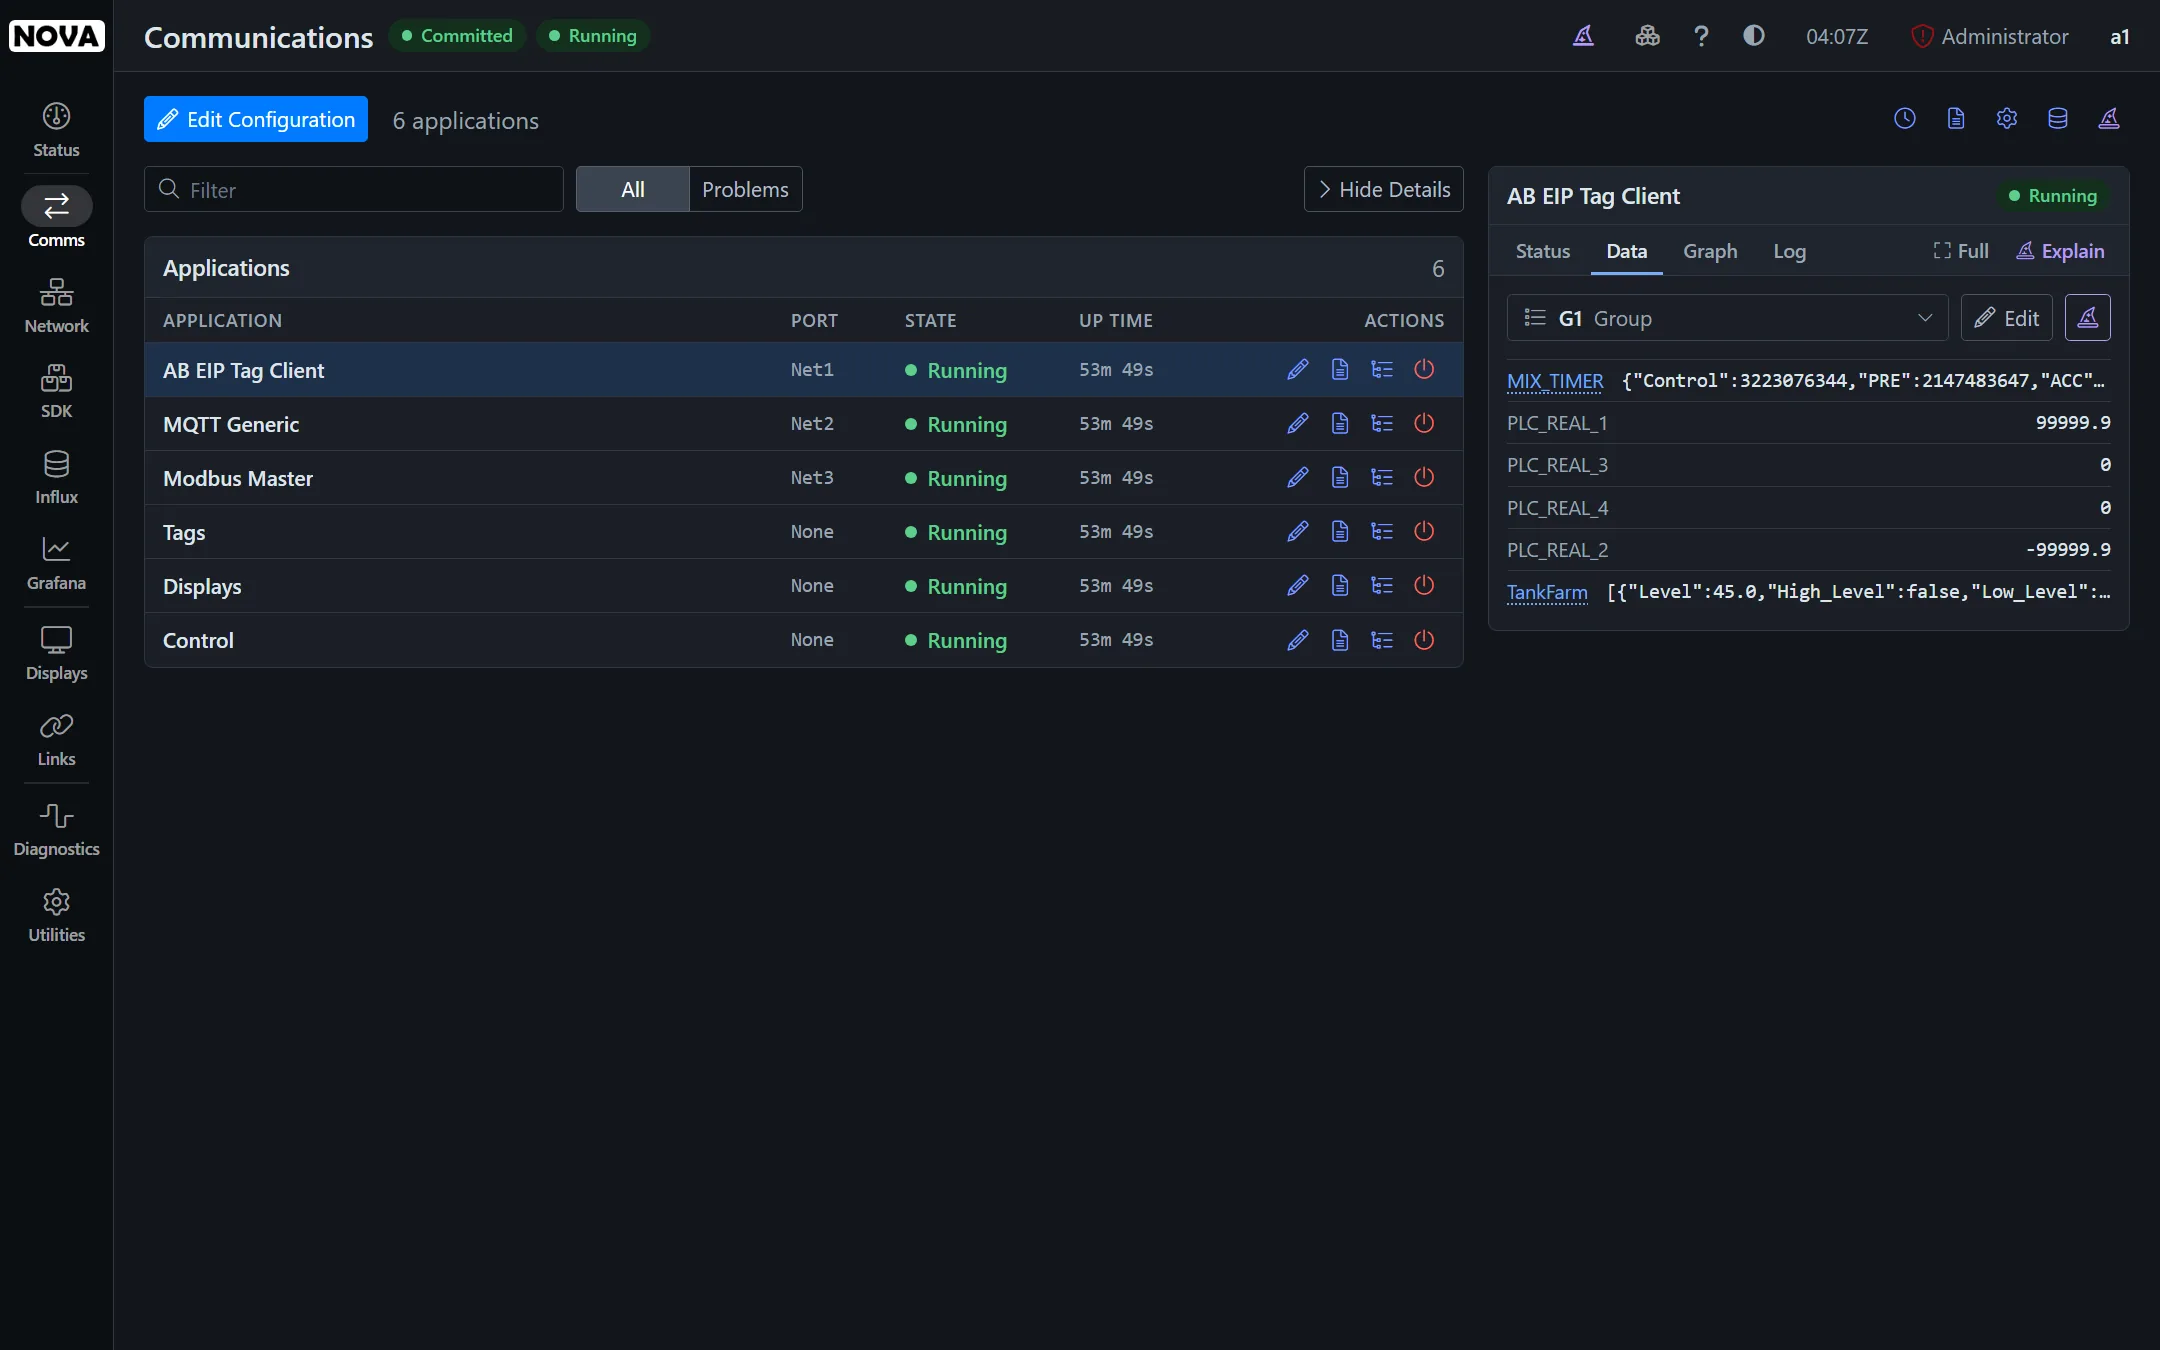Open the Diagnostics sidebar page
This screenshot has height=1350, width=2160.
(56, 829)
